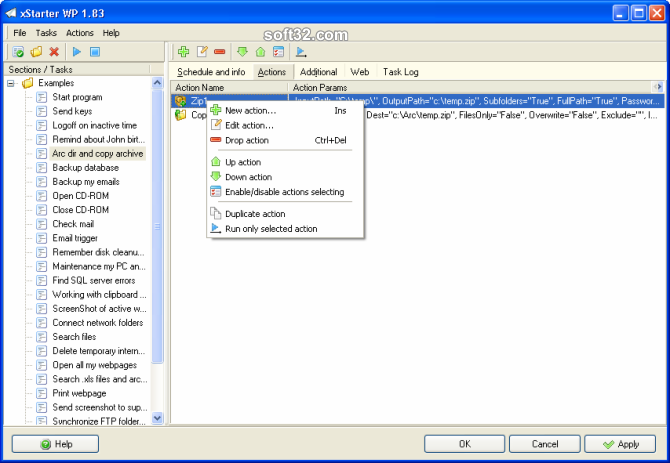
Task: Click the enable/disable actions selecting toolbar icon
Action: (278, 52)
